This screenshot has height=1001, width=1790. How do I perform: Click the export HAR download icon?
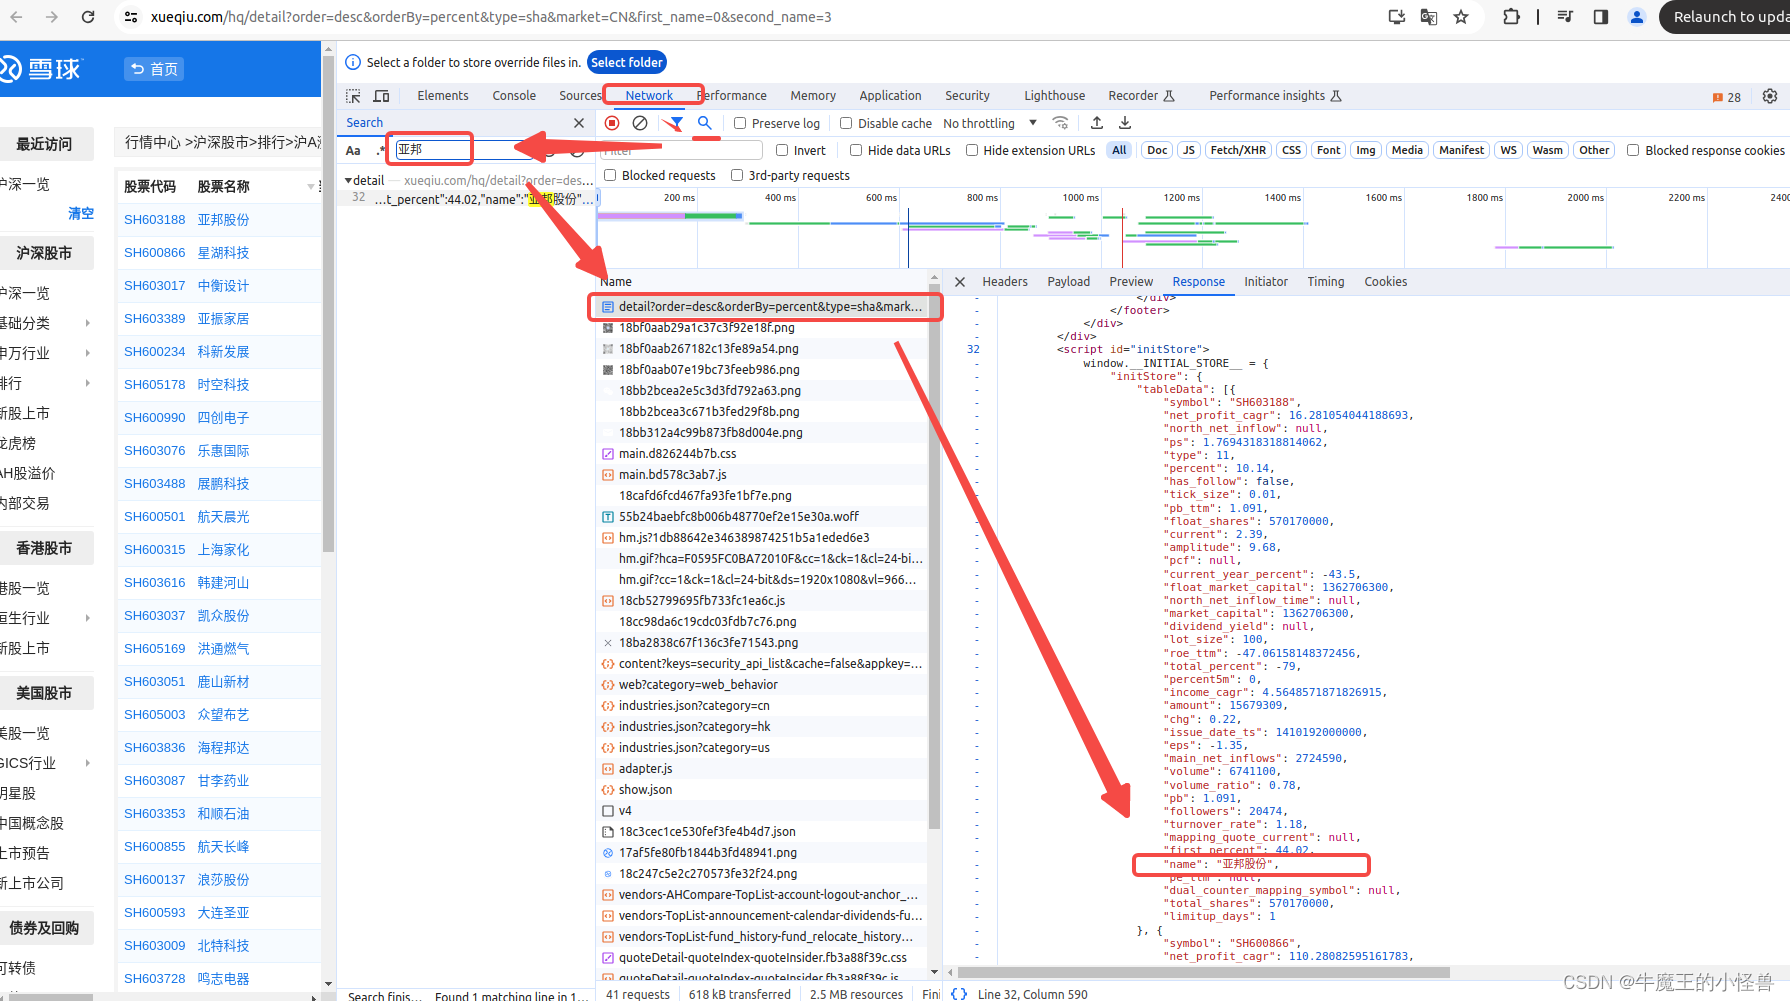point(1125,123)
